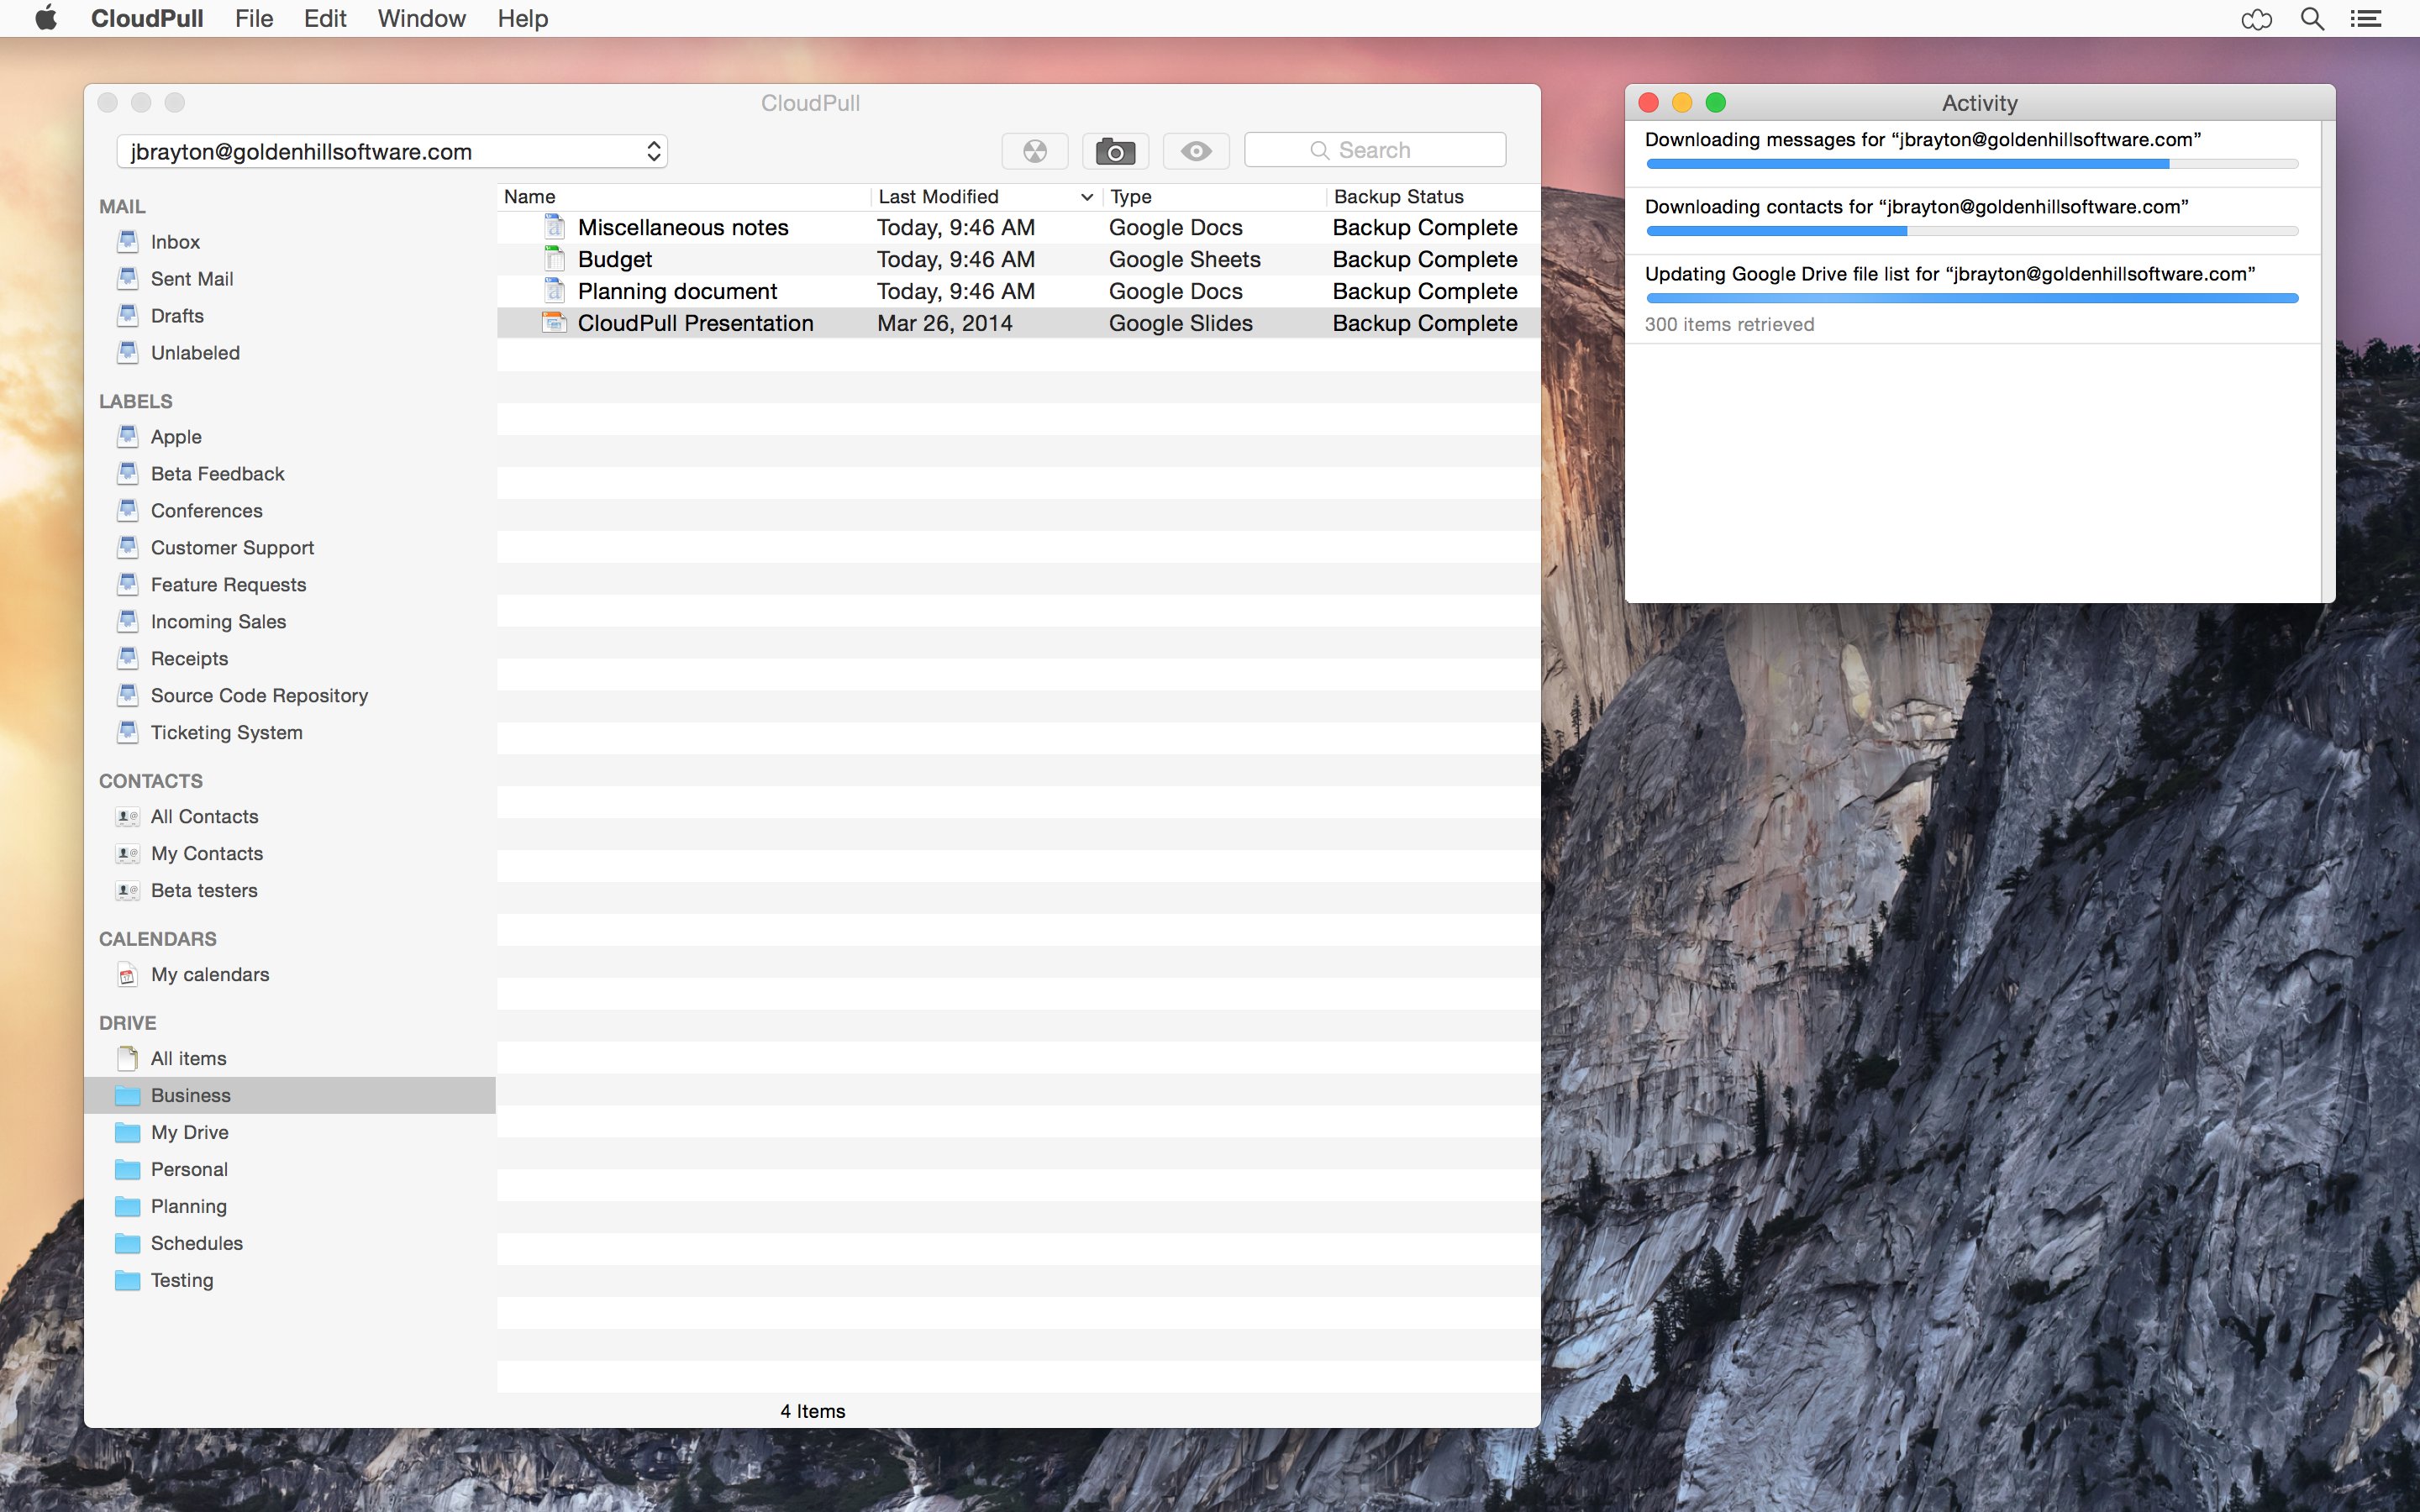Focus the Search field

pyautogui.click(x=1375, y=150)
